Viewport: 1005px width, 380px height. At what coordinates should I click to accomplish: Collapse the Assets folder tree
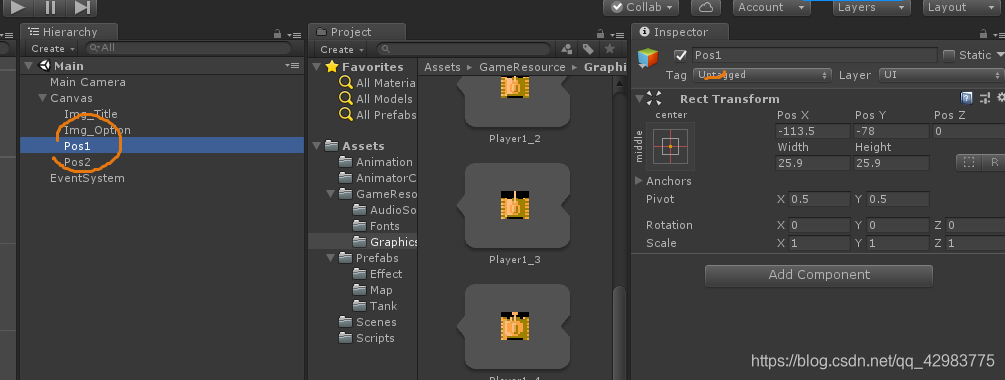click(x=317, y=145)
